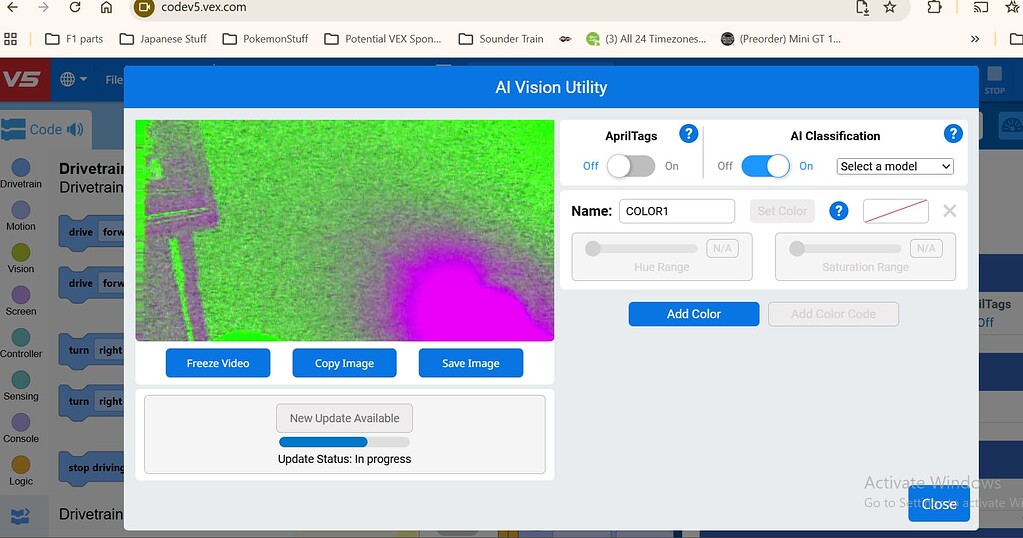Click the cast media icon in browser toolbar
This screenshot has width=1023, height=538.
pyautogui.click(x=980, y=7)
